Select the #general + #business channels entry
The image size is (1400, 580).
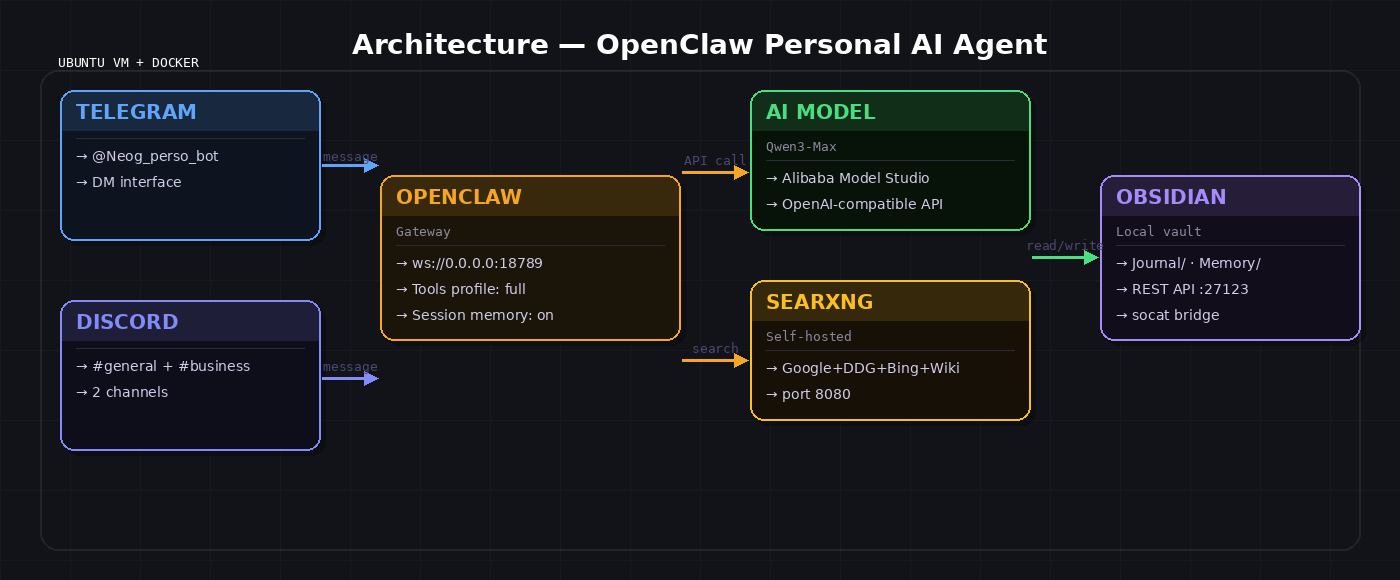164,366
